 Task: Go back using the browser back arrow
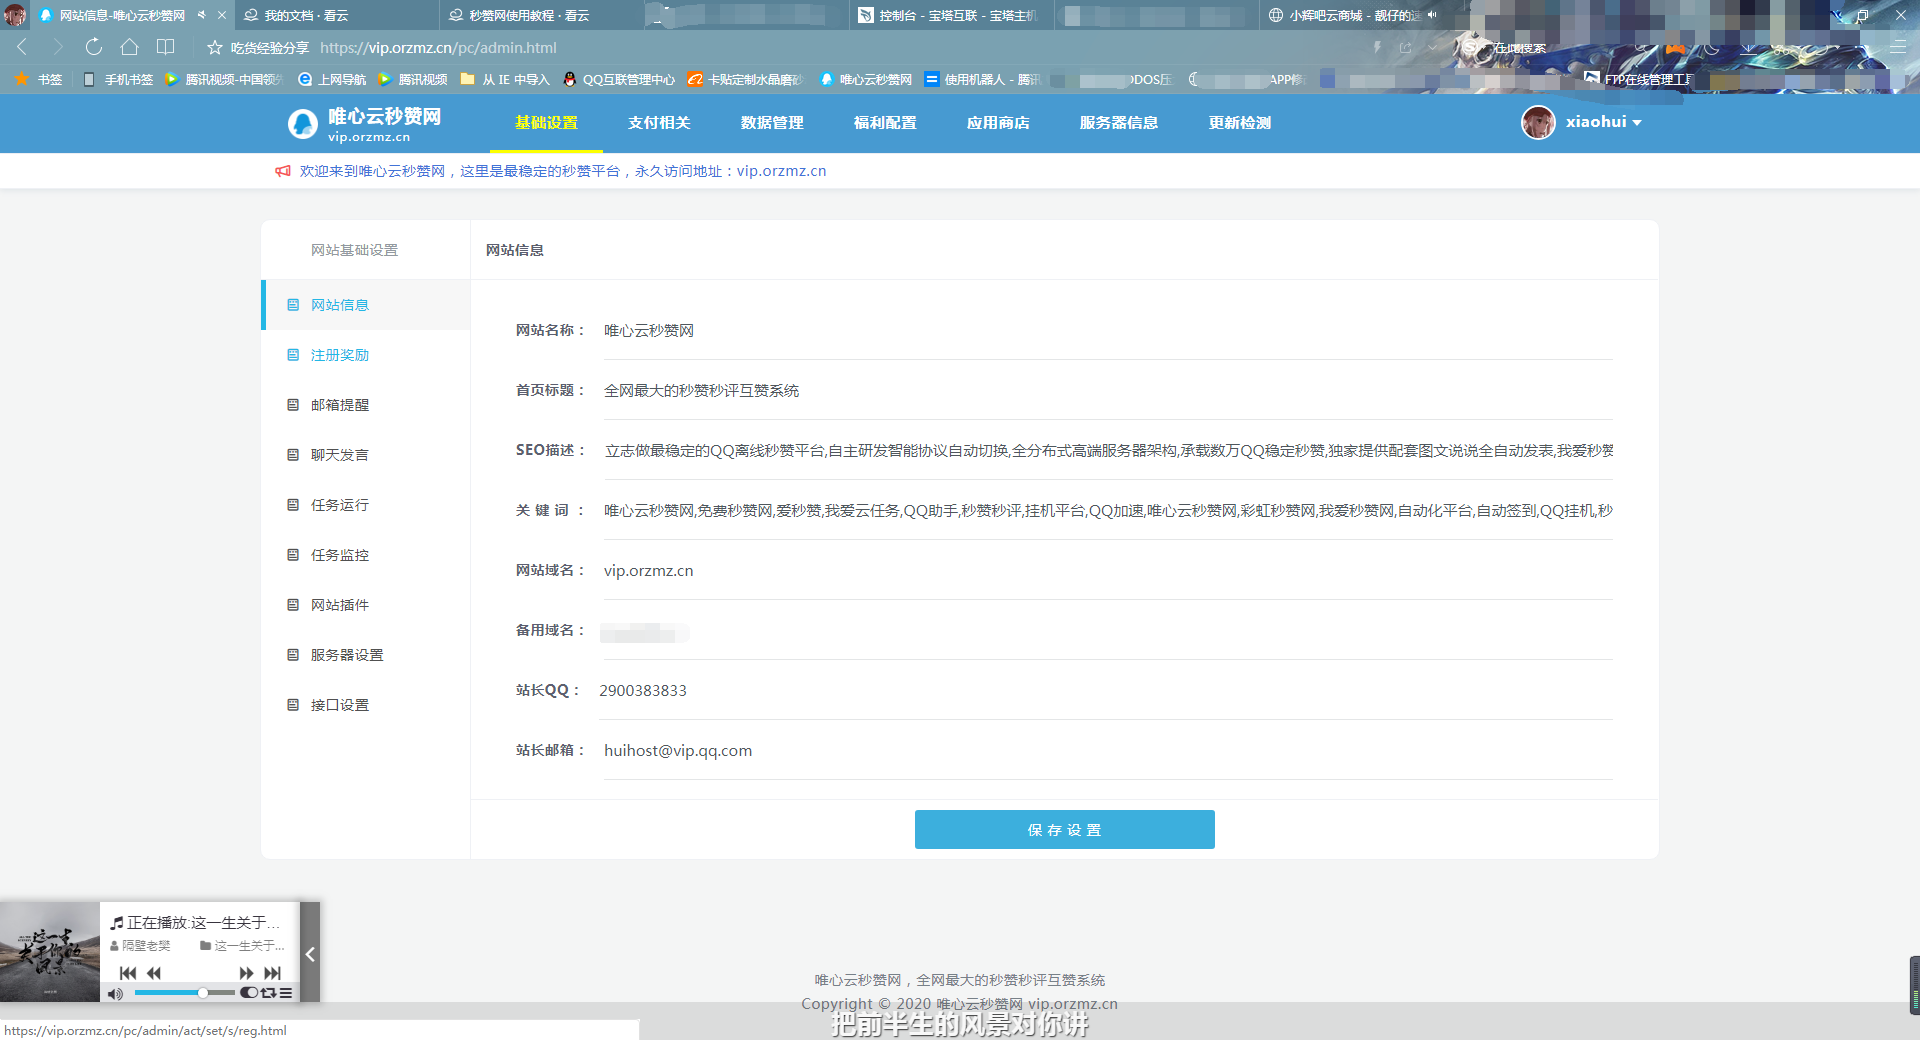click(x=22, y=47)
